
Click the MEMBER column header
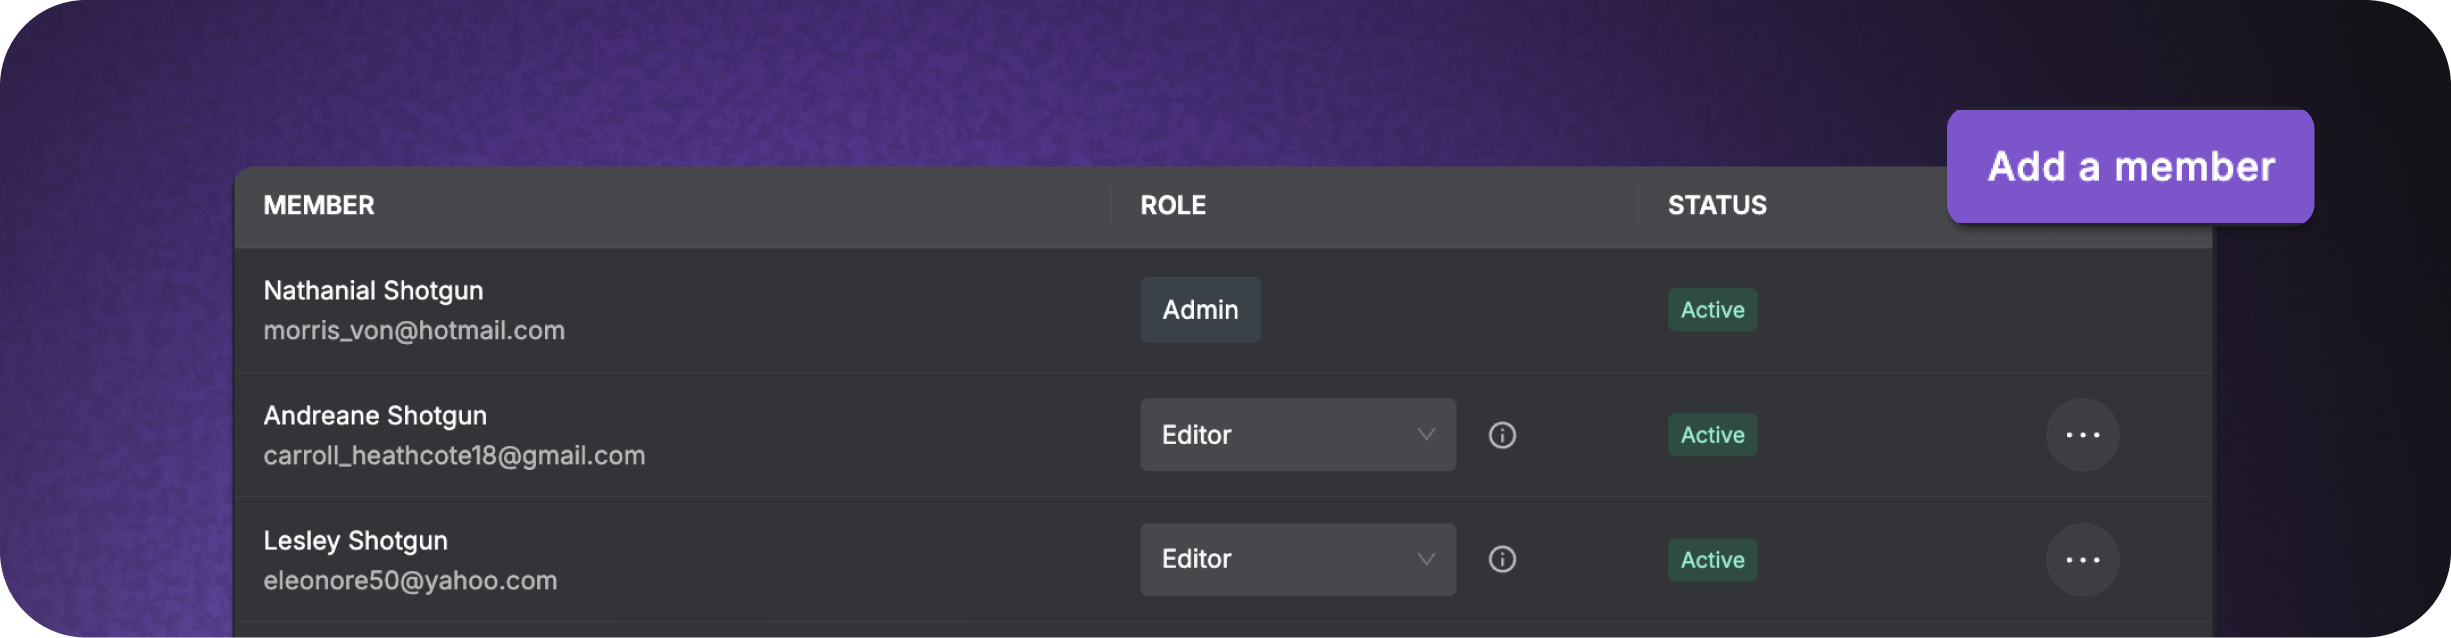point(319,205)
